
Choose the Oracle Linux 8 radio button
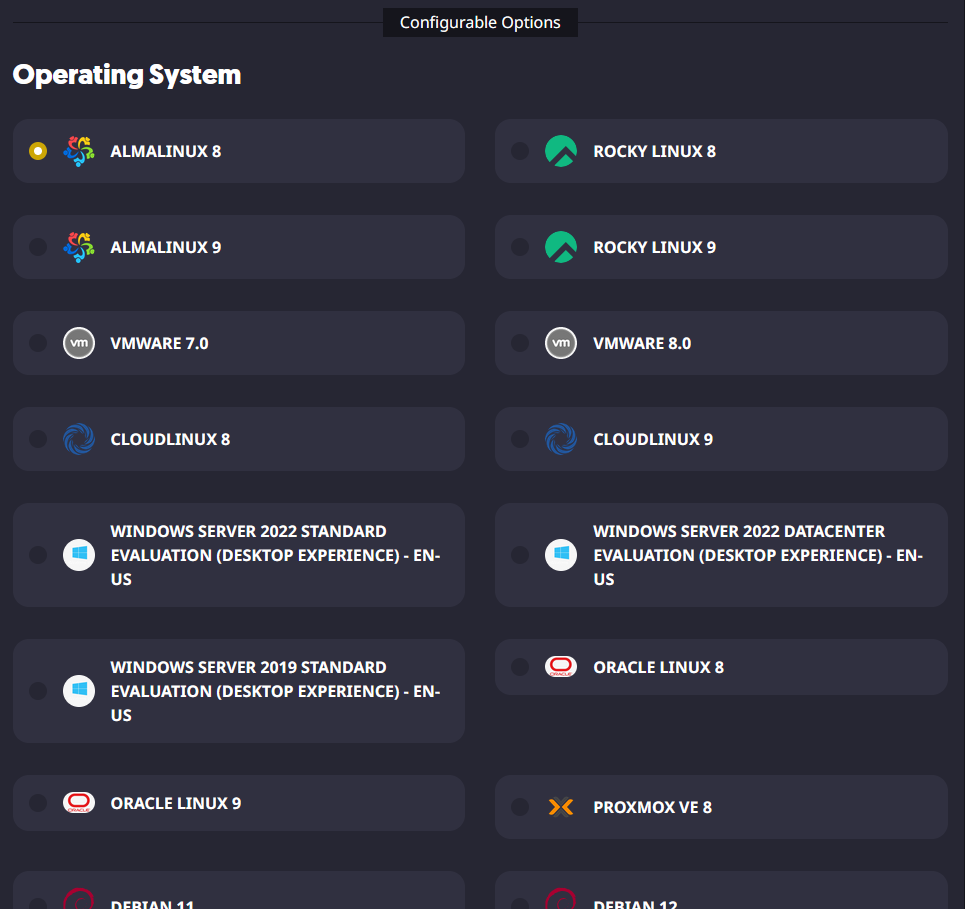520,667
